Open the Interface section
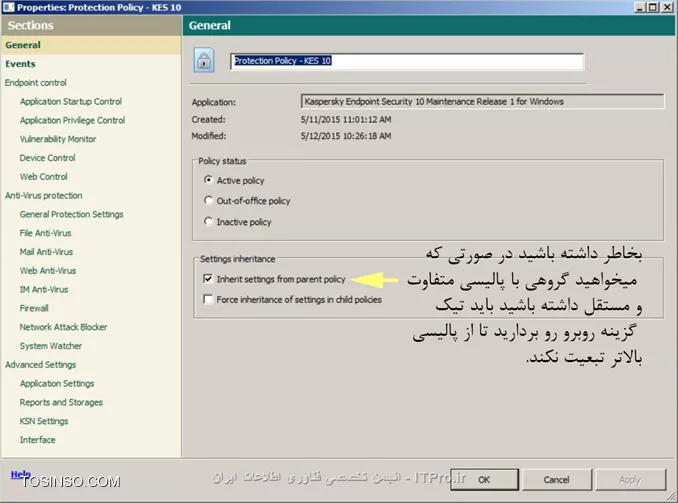This screenshot has height=503, width=678. tap(38, 440)
